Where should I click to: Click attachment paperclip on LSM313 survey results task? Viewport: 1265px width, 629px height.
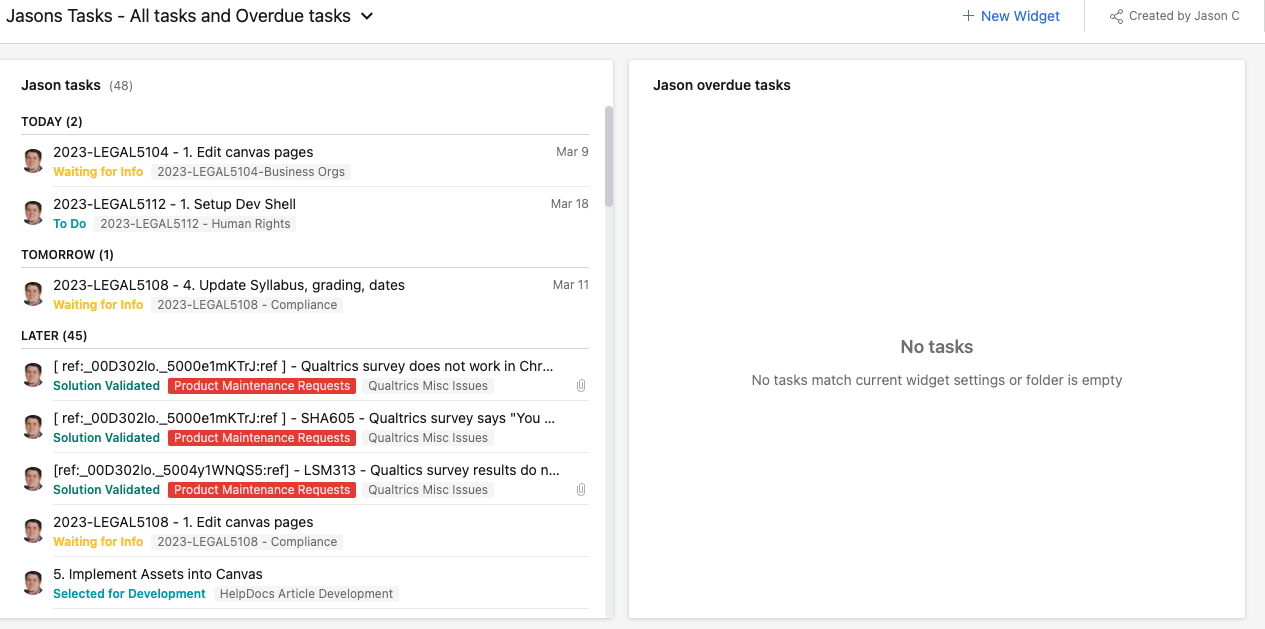click(581, 490)
